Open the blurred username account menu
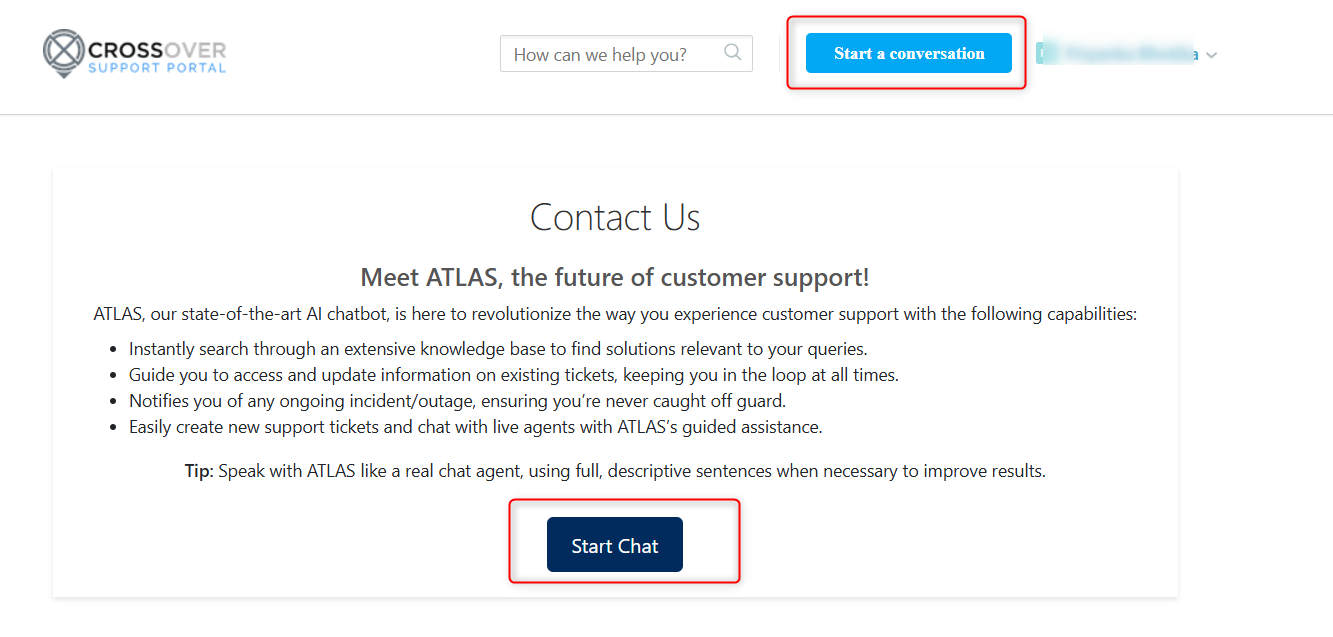Screen dimensions: 1333x637 [x=1128, y=54]
